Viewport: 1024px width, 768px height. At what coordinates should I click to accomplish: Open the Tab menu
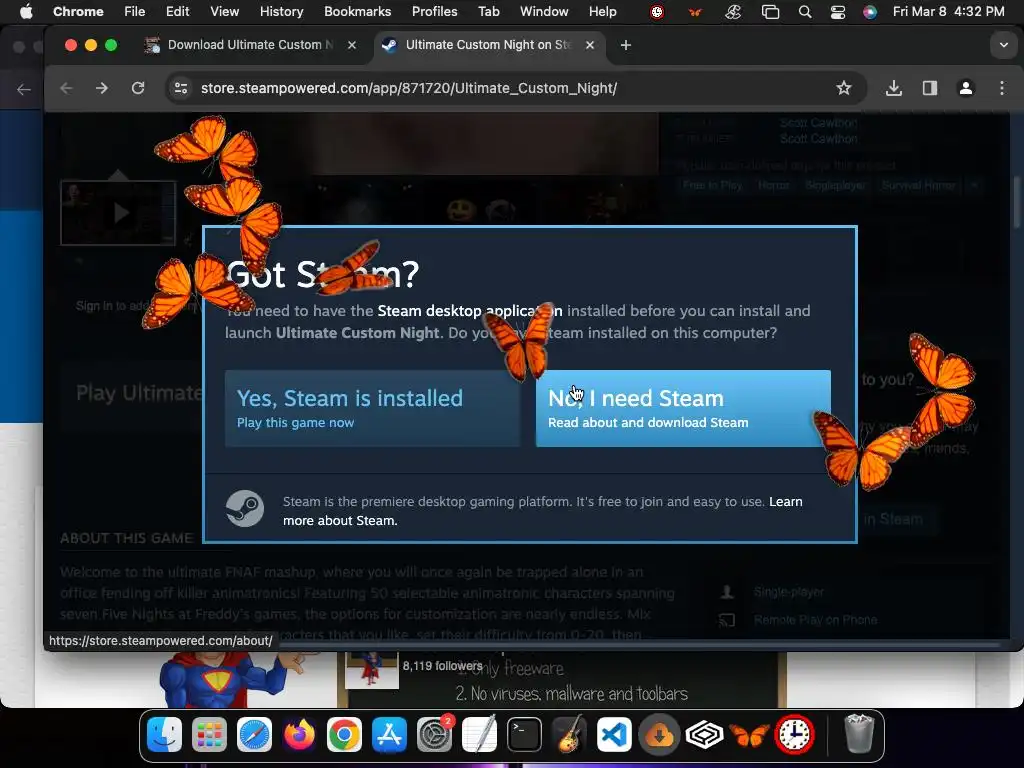pyautogui.click(x=488, y=12)
